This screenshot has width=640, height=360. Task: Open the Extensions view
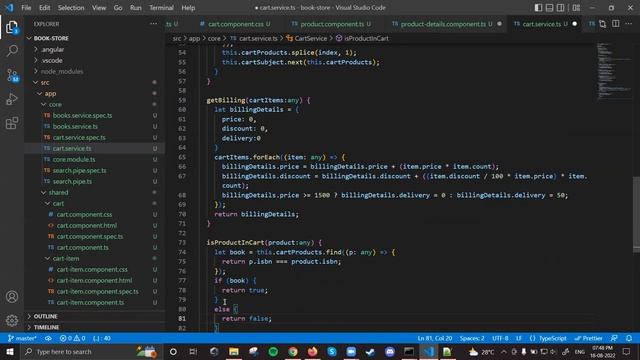coord(12,123)
